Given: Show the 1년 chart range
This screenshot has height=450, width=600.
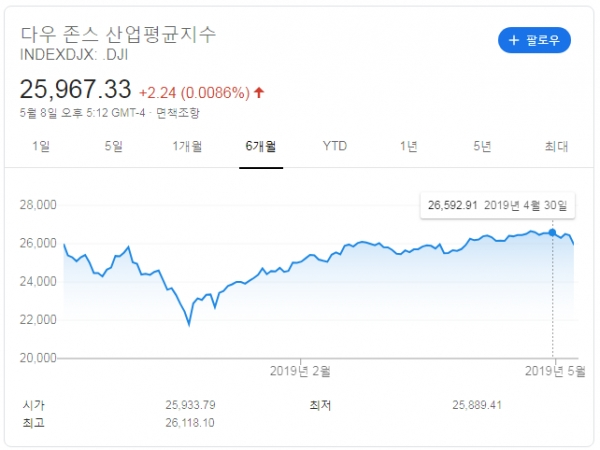Looking at the screenshot, I should click(x=409, y=147).
